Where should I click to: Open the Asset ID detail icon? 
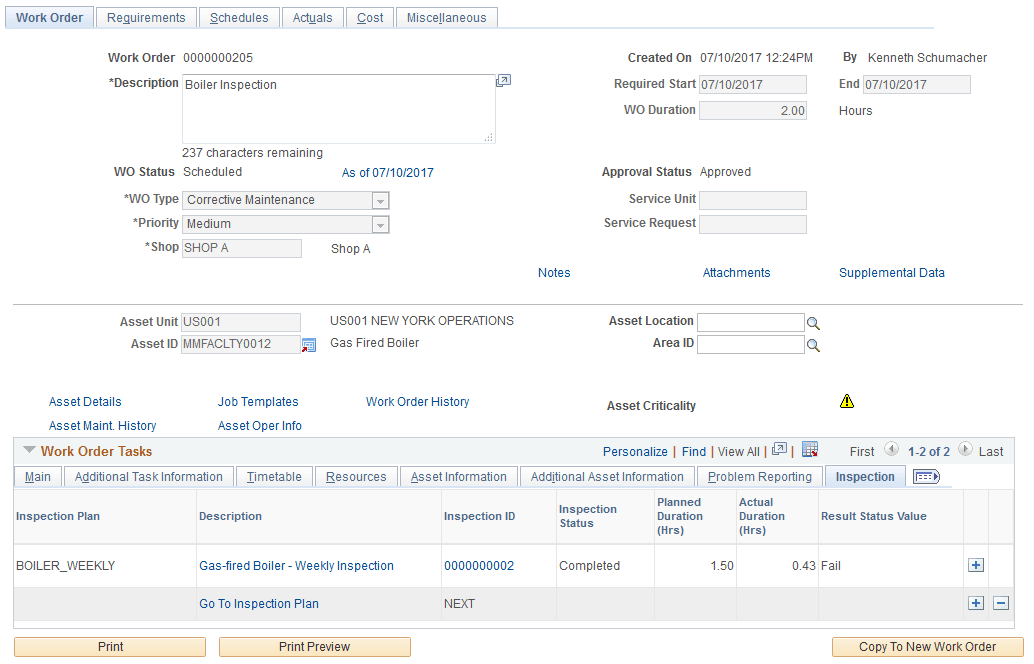(x=308, y=343)
